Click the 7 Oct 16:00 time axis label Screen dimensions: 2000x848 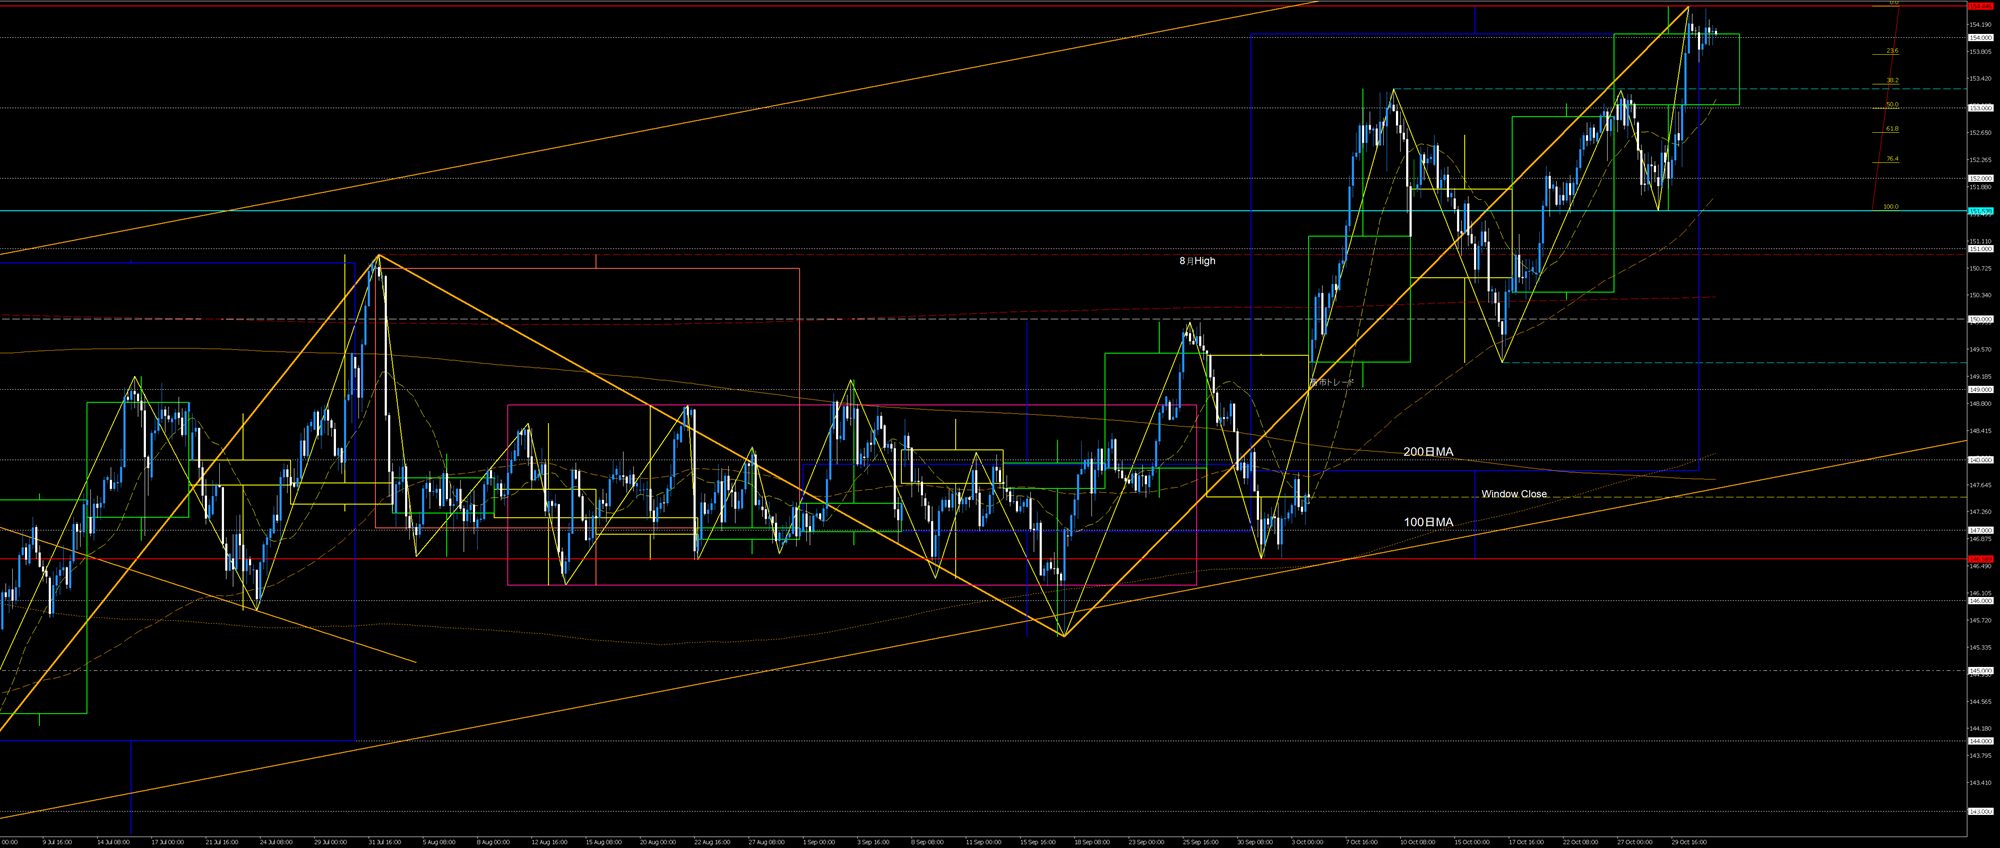(1362, 842)
